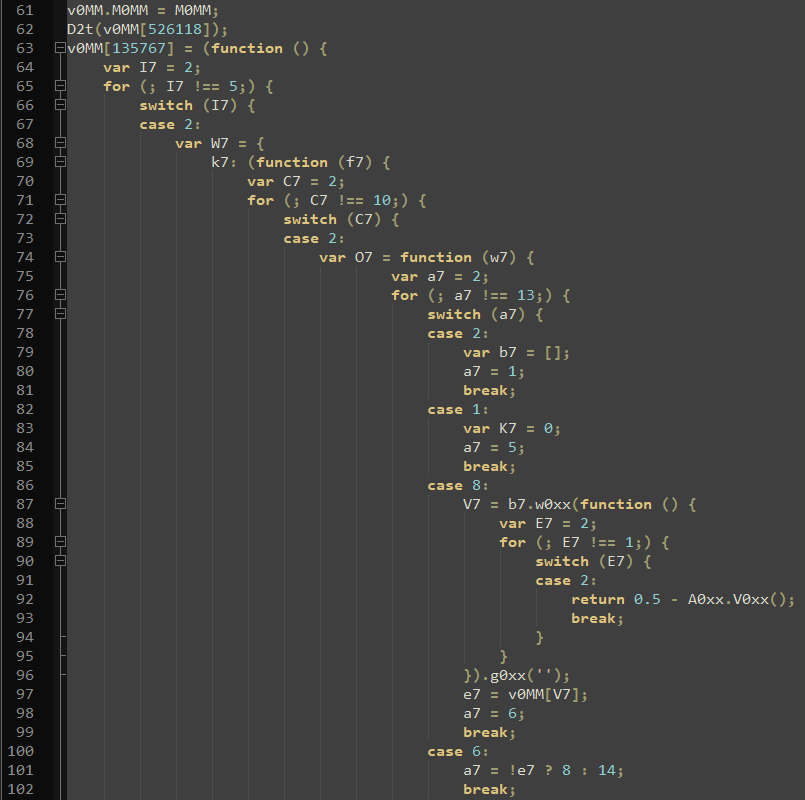The height and width of the screenshot is (800, 805).
Task: Collapse the fold at line 63
Action: tap(60, 48)
